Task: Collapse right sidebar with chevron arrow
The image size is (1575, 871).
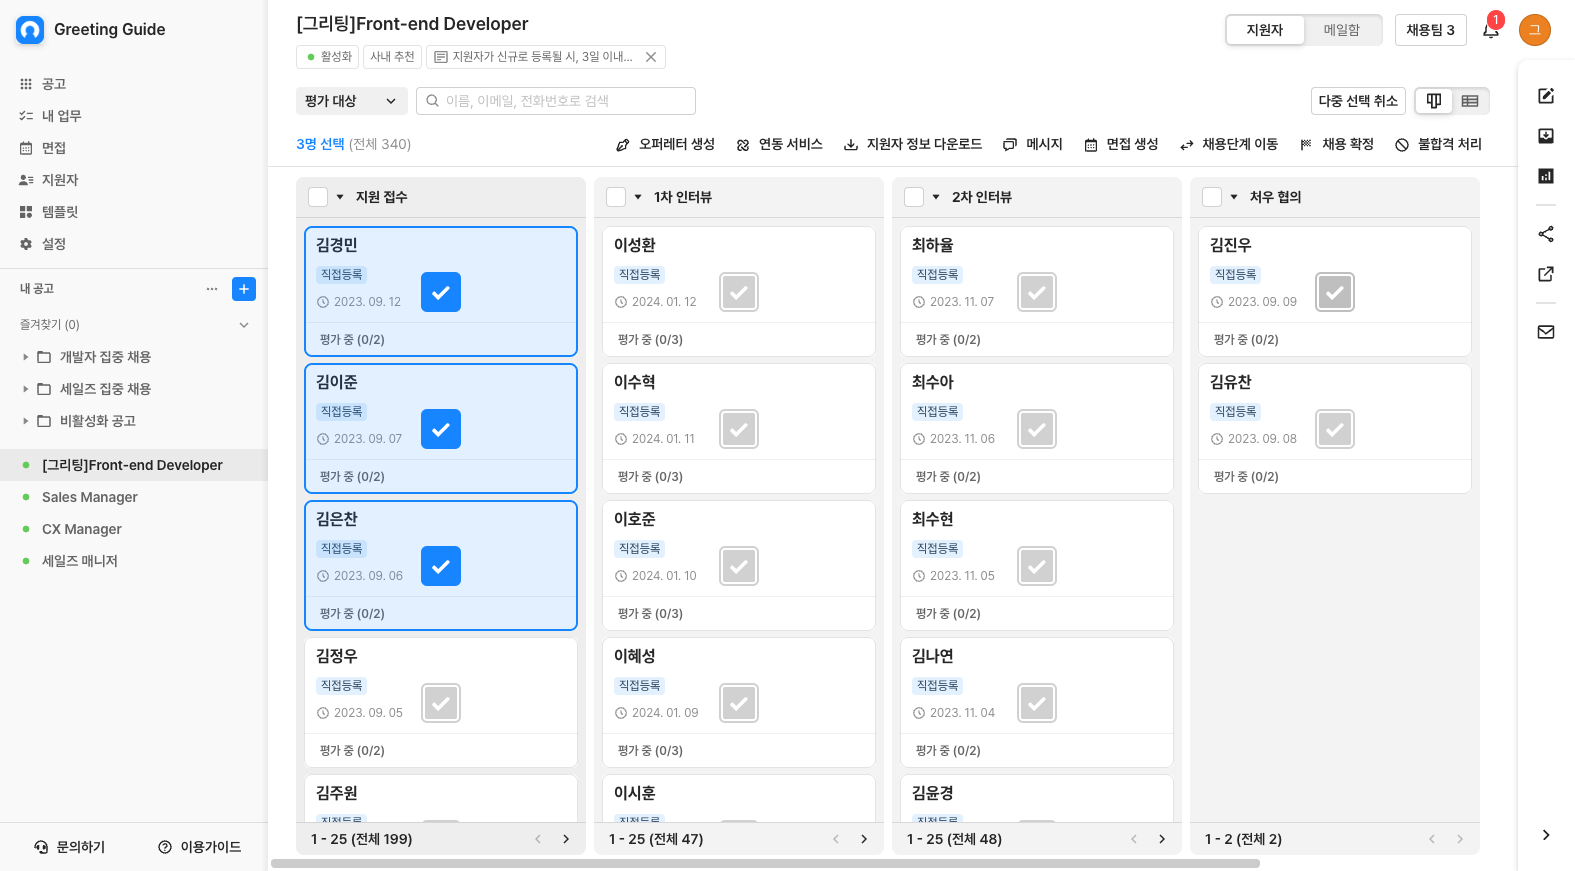Action: point(1546,835)
